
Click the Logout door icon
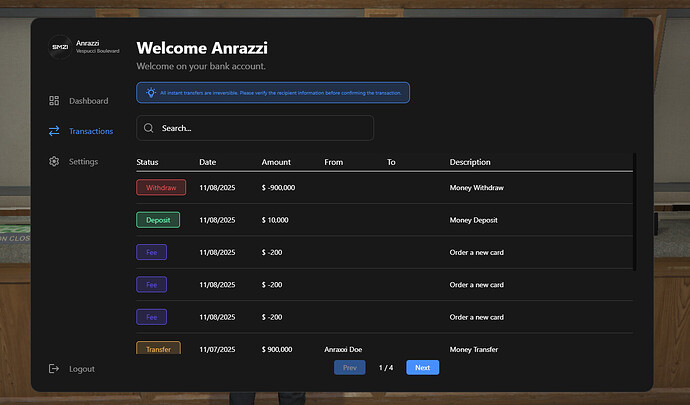pyautogui.click(x=54, y=368)
